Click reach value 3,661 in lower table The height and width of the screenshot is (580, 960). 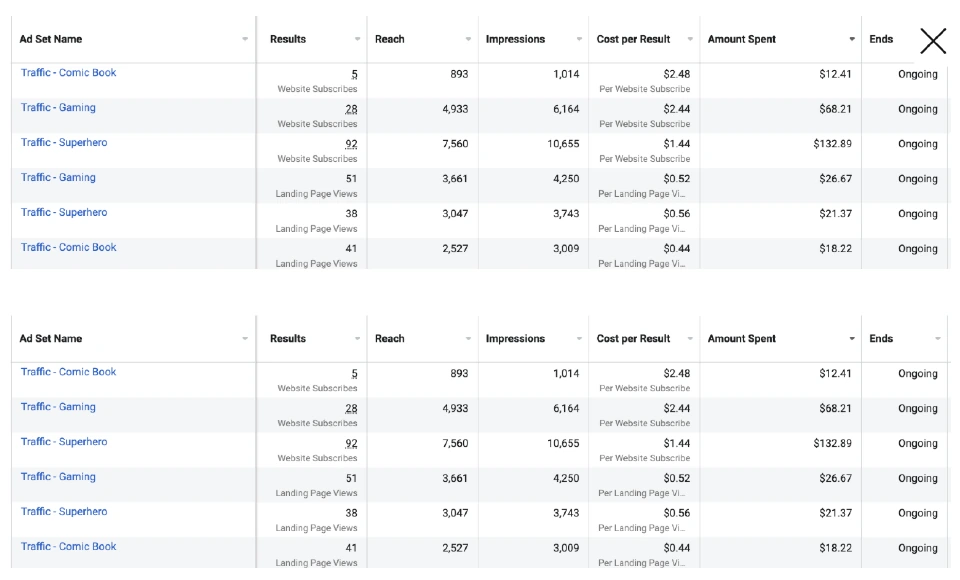[x=455, y=478]
